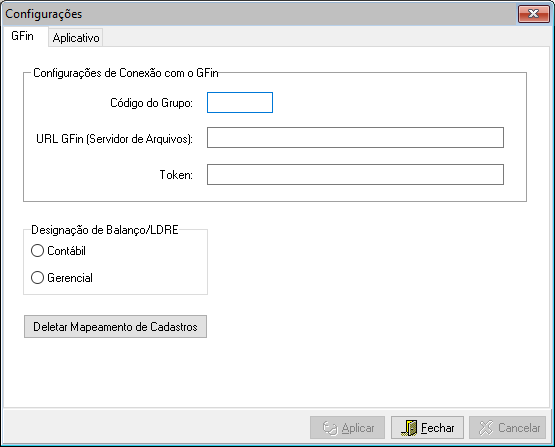Image resolution: width=555 pixels, height=447 pixels.
Task: Close the Configurações window with red X
Action: tap(533, 14)
